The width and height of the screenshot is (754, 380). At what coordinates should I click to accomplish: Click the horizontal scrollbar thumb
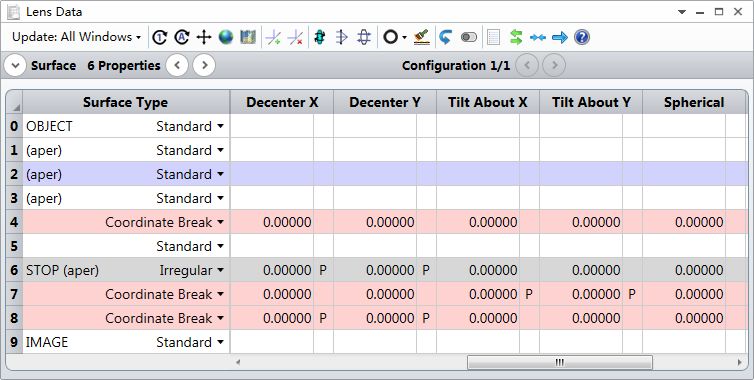pyautogui.click(x=560, y=362)
